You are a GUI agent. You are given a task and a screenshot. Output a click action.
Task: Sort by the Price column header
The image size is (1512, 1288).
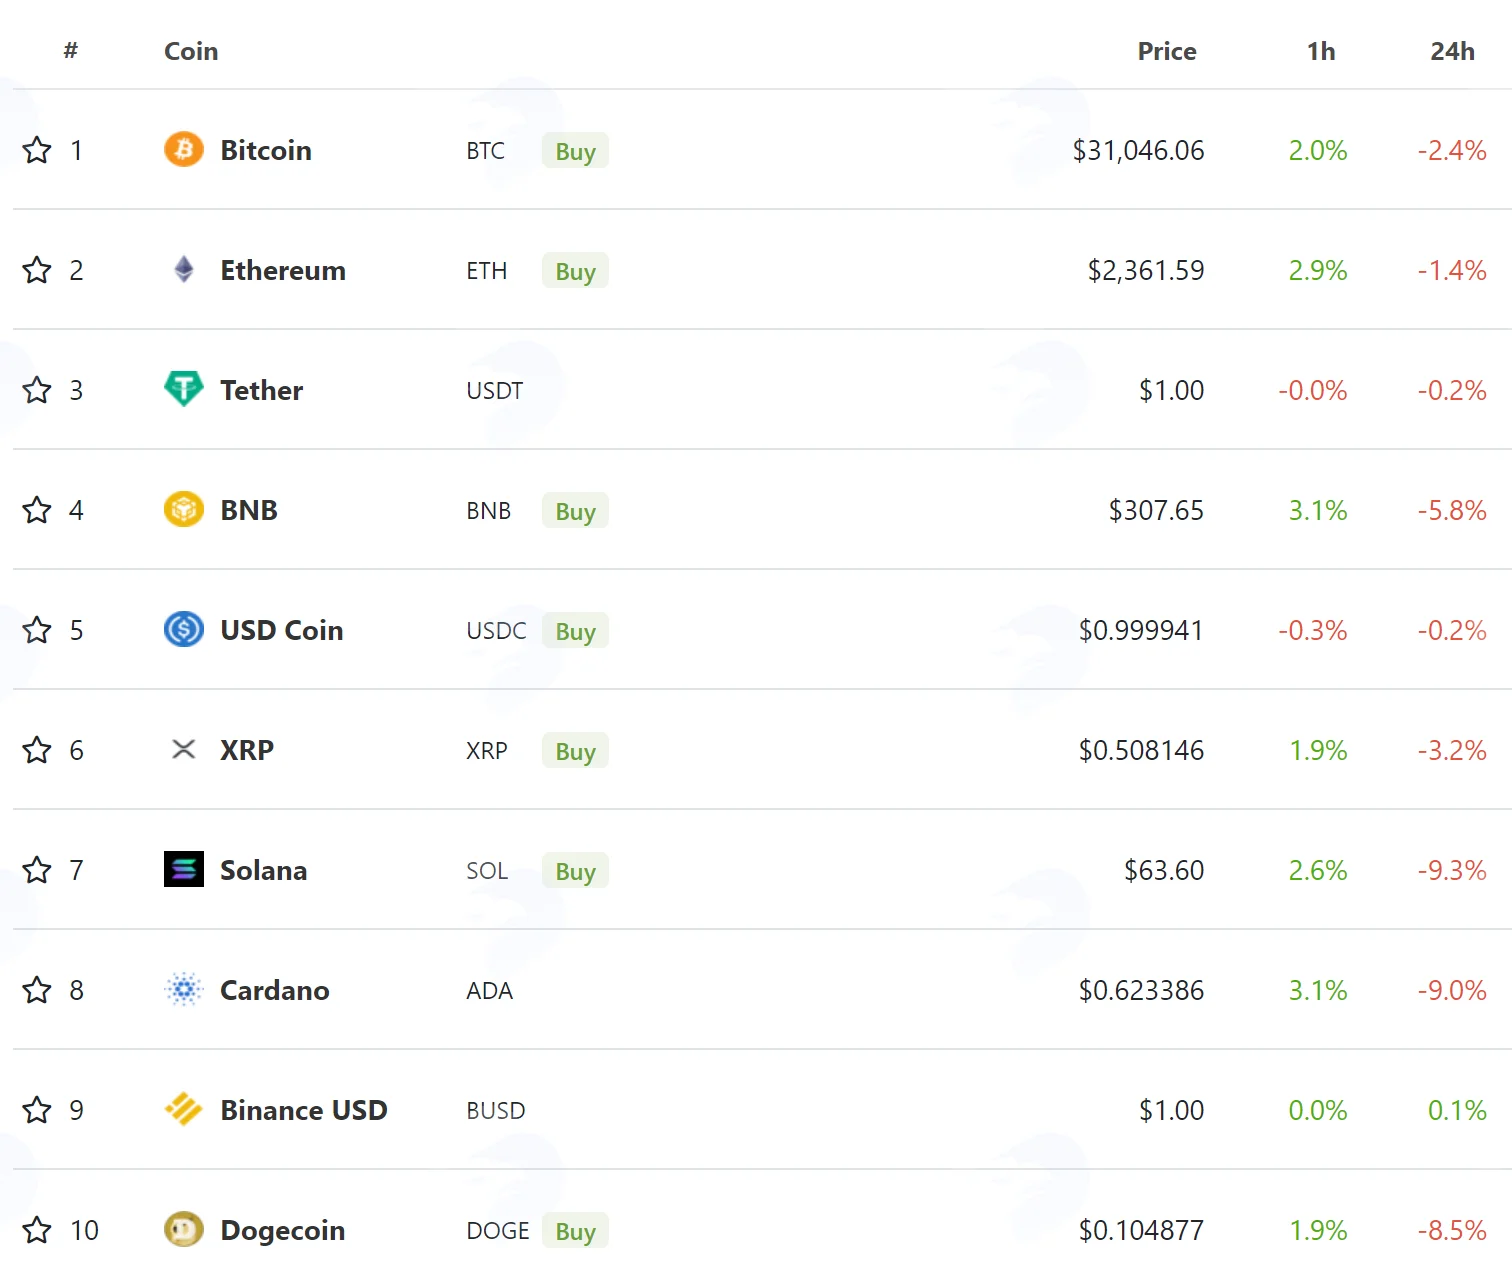[x=1167, y=51]
